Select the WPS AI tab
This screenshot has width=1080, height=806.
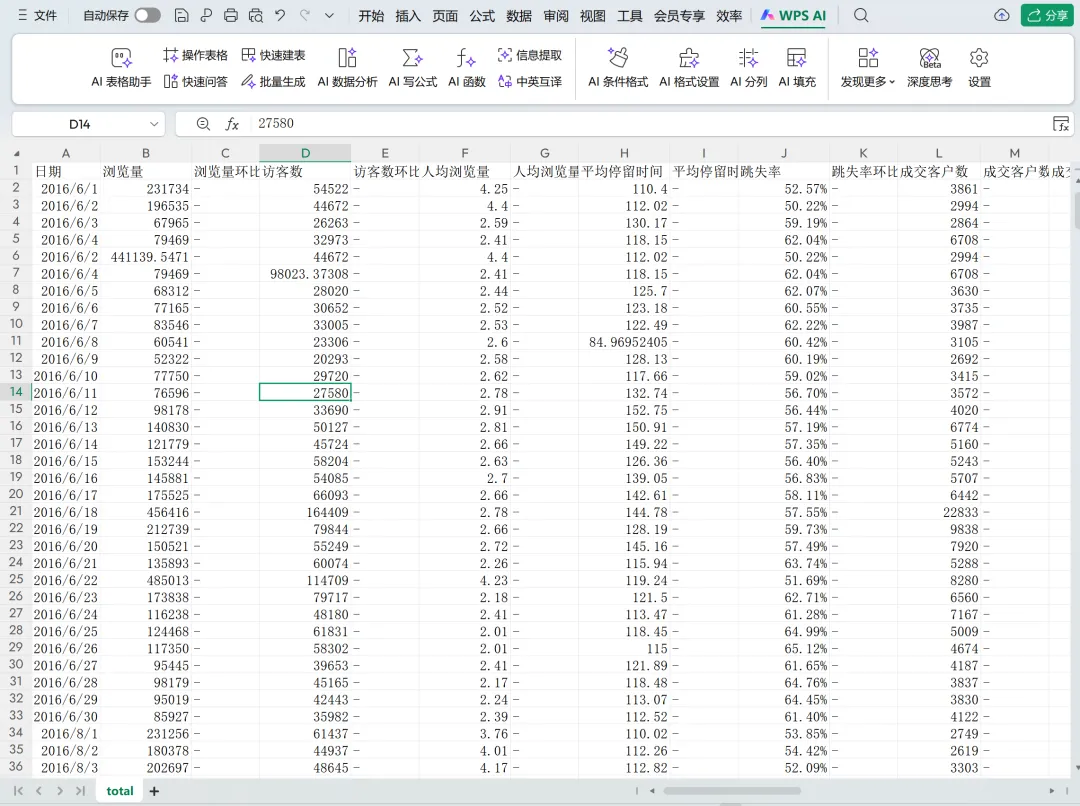pos(793,15)
